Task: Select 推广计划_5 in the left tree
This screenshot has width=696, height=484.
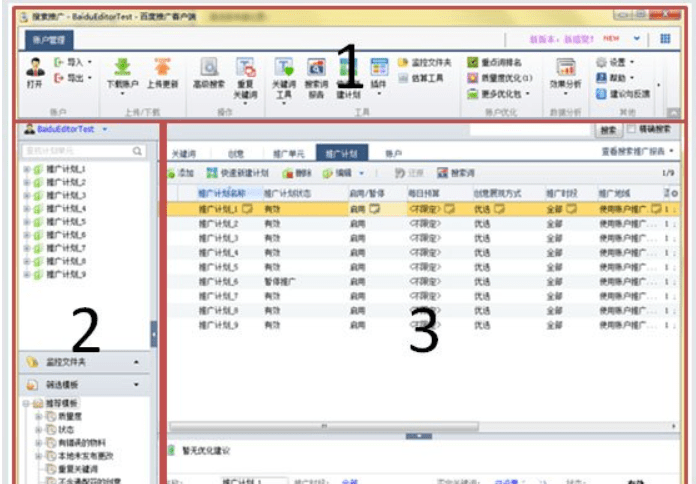Action: [x=66, y=222]
